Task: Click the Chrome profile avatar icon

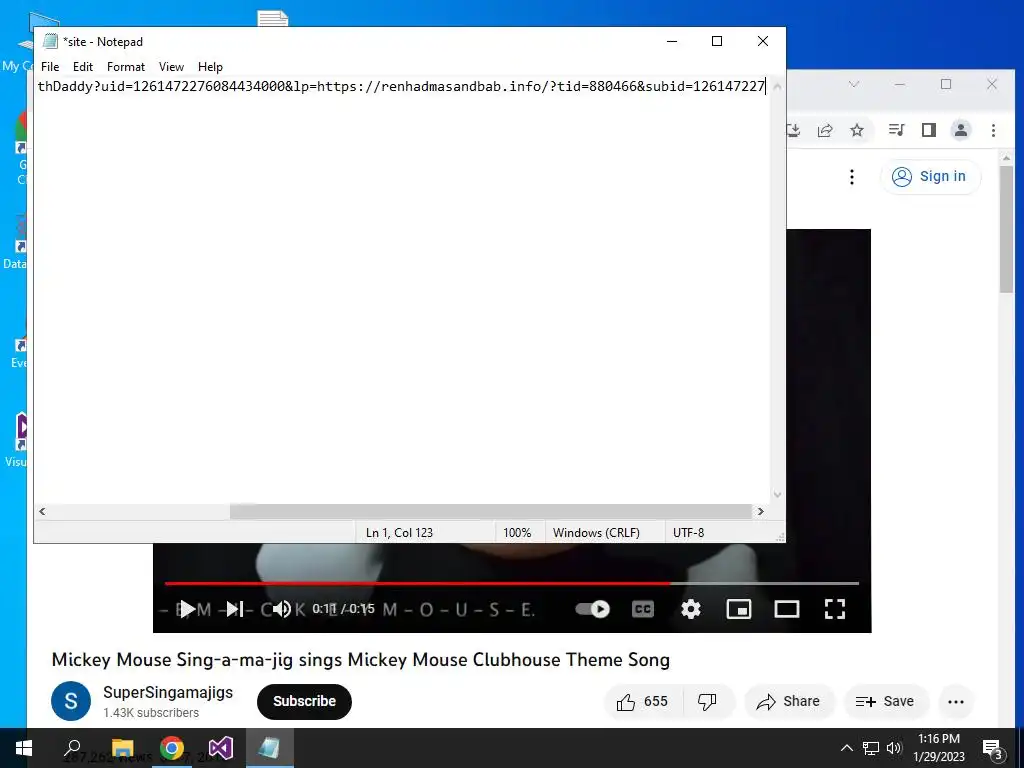Action: (961, 131)
